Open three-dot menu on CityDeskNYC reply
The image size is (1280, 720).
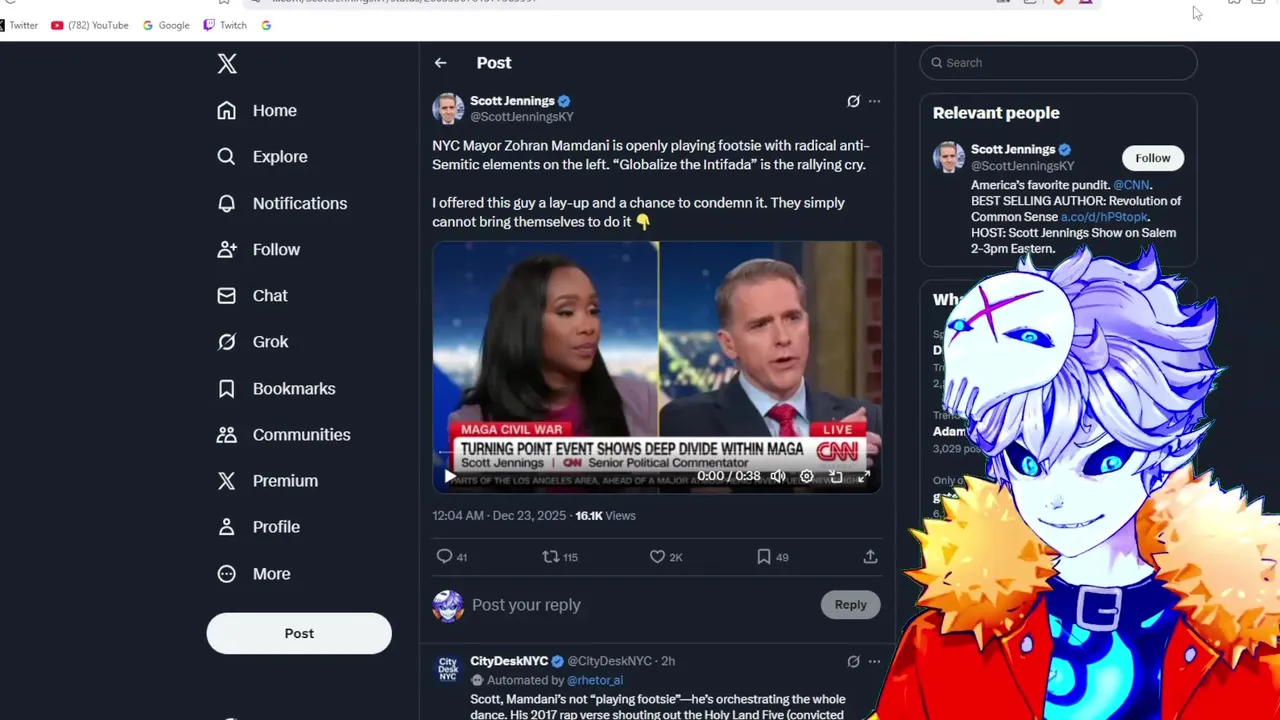click(874, 661)
